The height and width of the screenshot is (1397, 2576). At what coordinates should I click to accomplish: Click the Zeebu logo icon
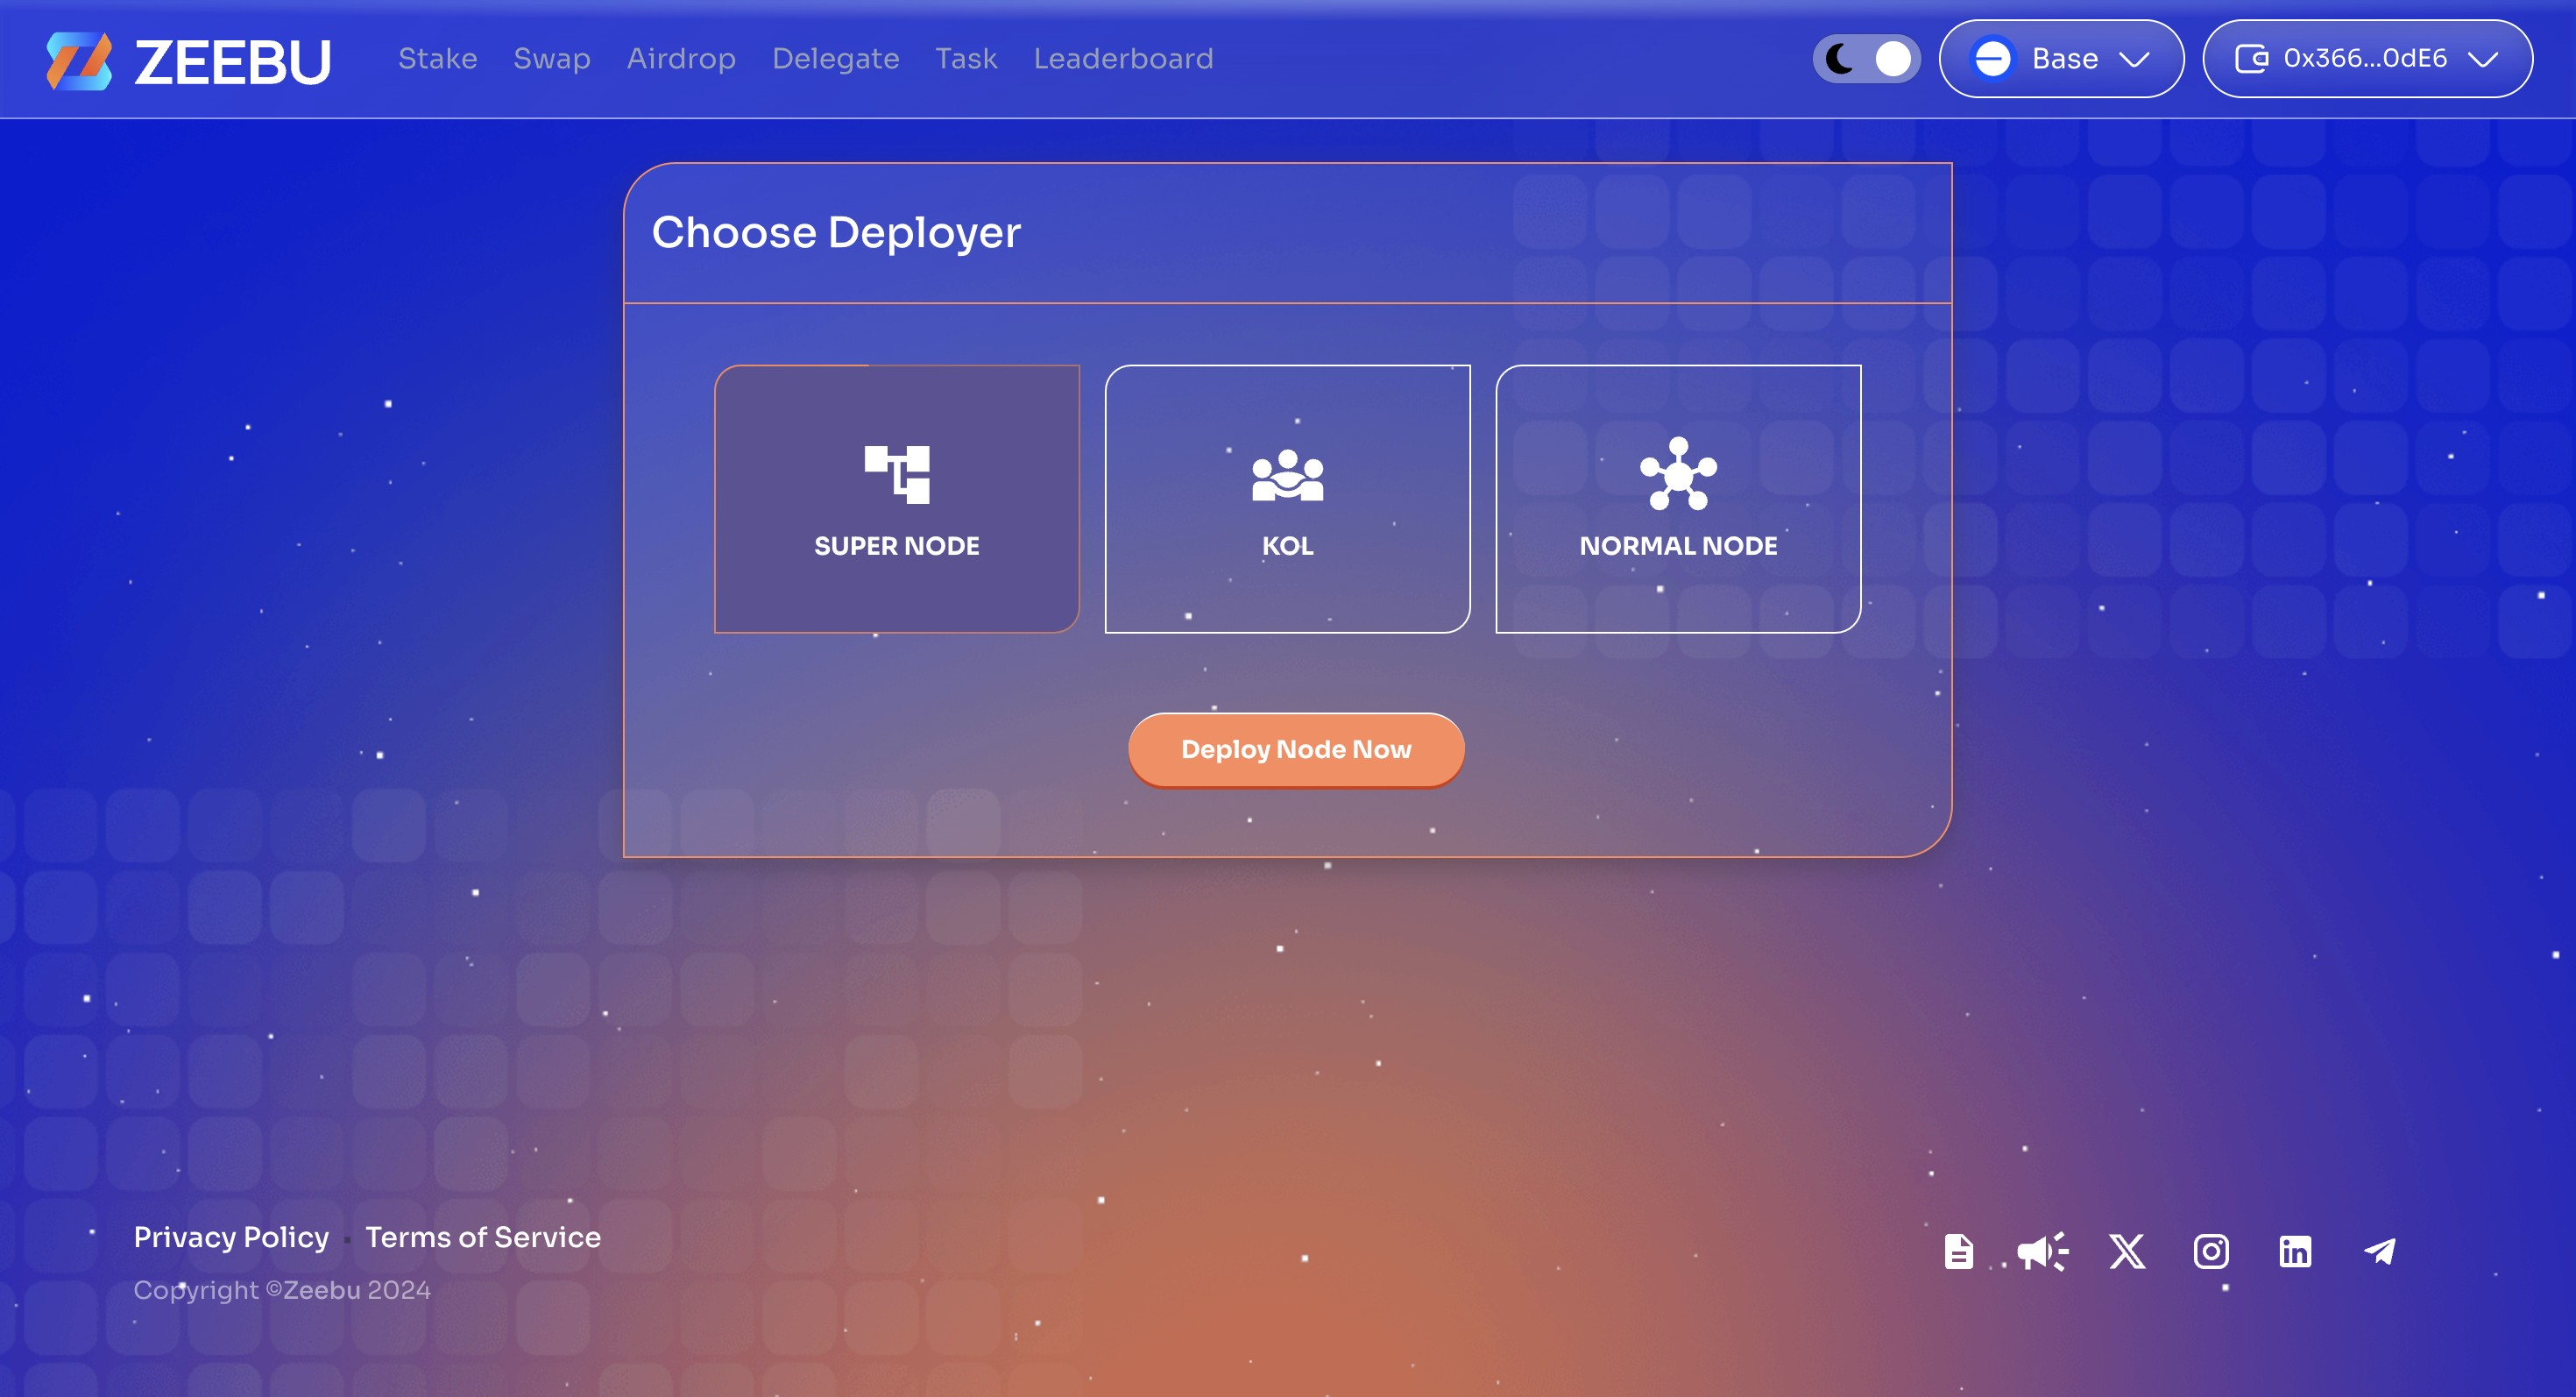pos(79,60)
